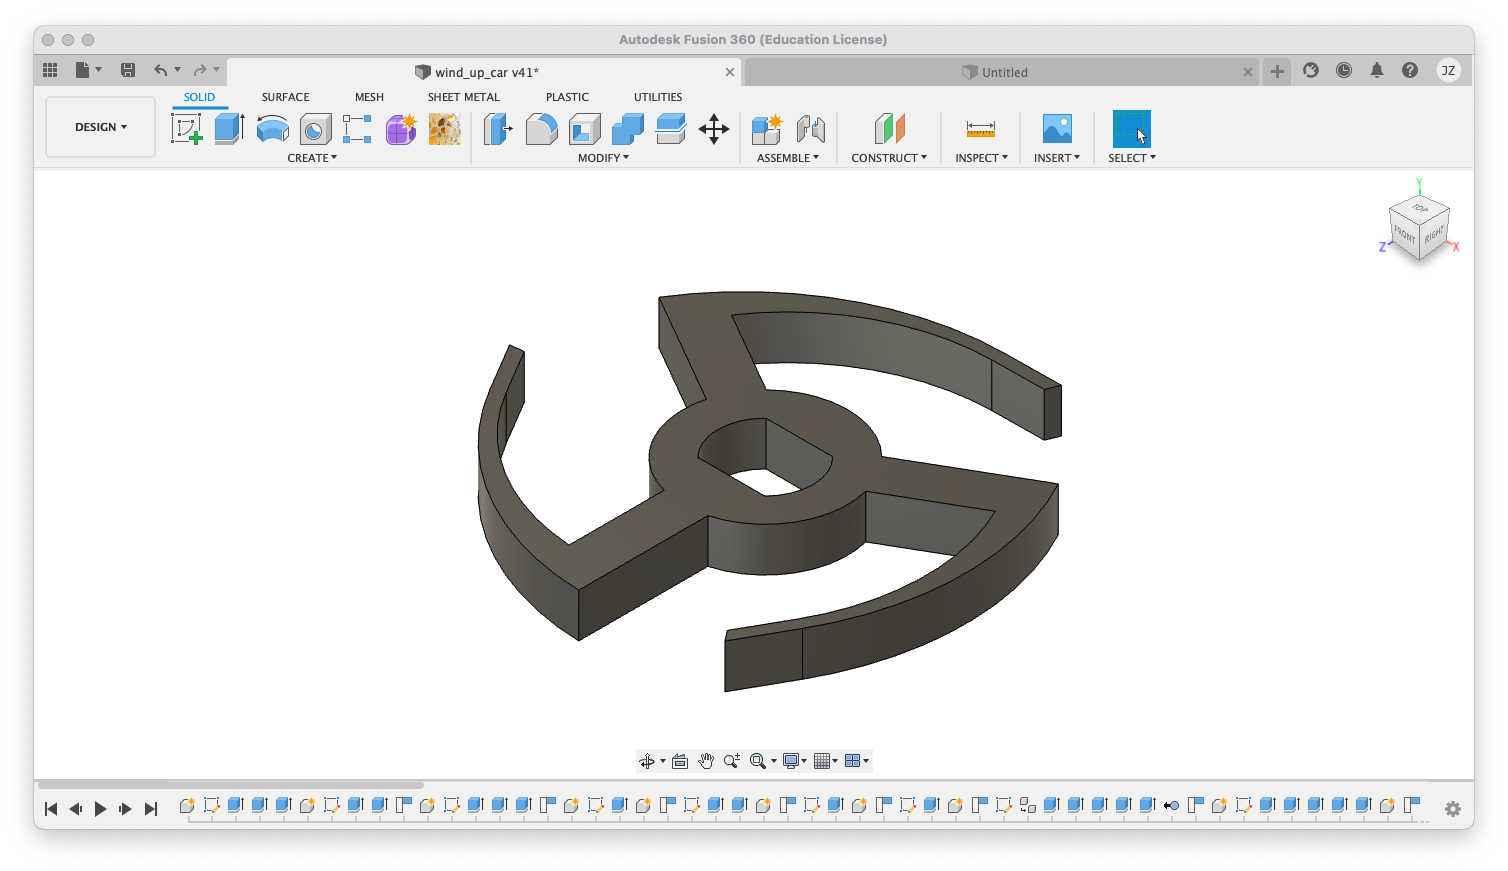Screen dimensions: 1508x871
Task: Select the Fillet tool
Action: (x=541, y=129)
